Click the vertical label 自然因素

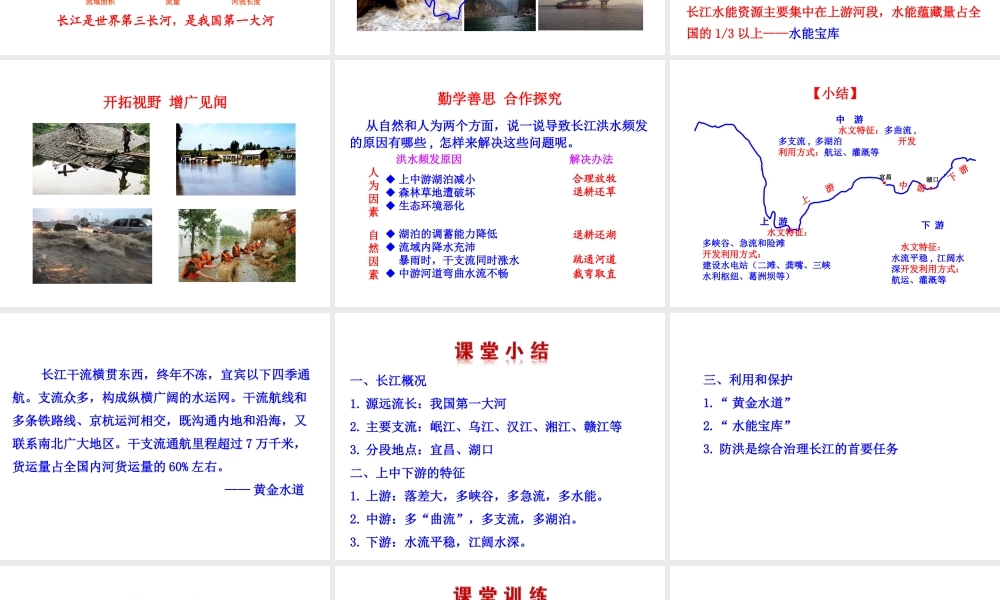tap(374, 254)
